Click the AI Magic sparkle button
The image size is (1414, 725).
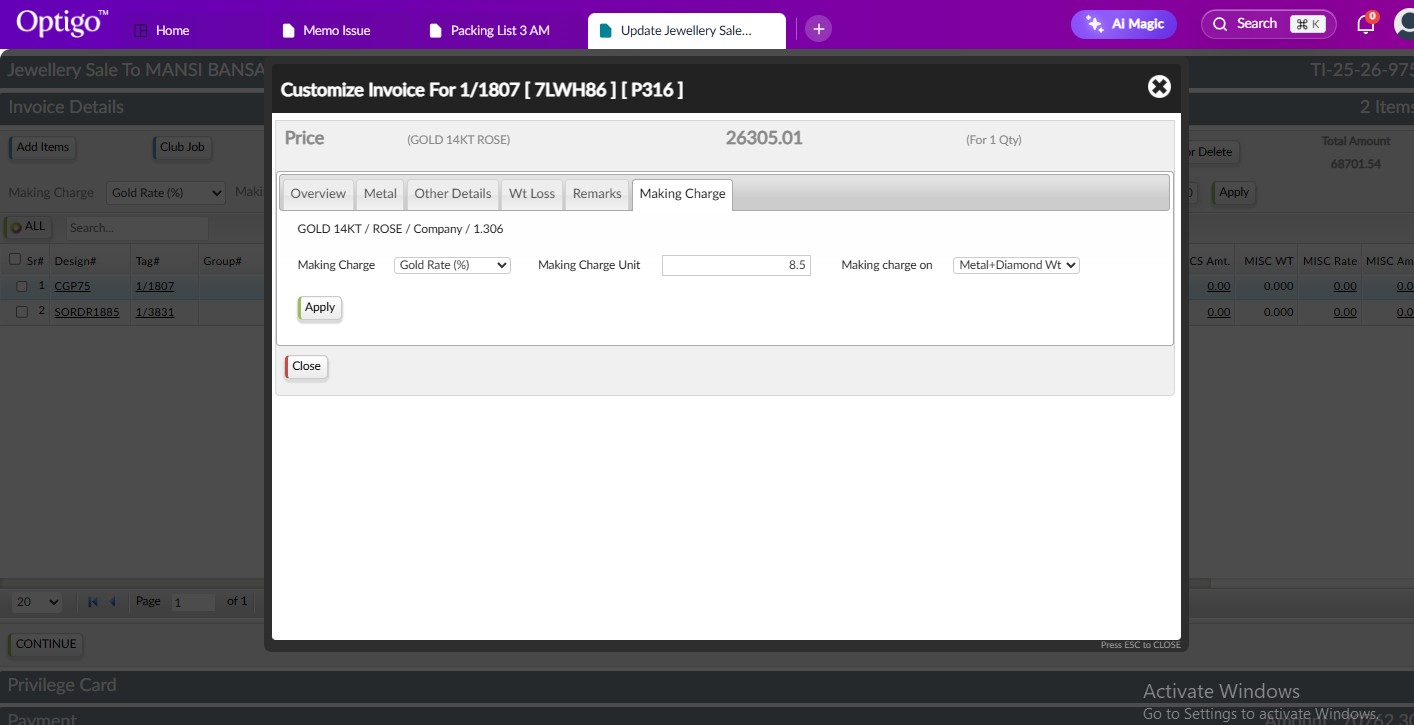(1123, 24)
